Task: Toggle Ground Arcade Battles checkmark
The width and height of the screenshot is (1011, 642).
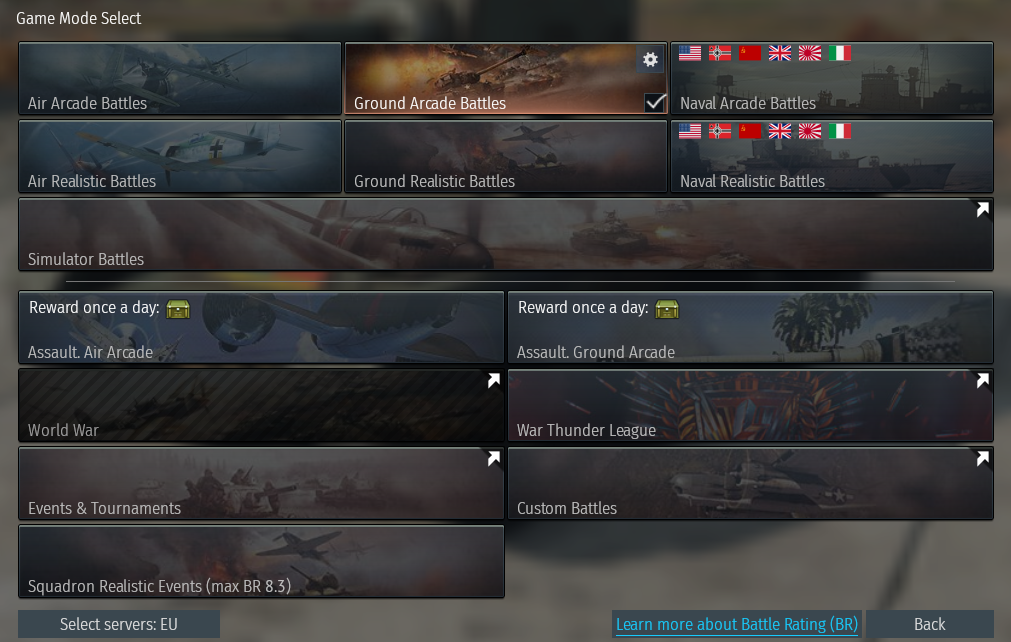Action: [655, 102]
